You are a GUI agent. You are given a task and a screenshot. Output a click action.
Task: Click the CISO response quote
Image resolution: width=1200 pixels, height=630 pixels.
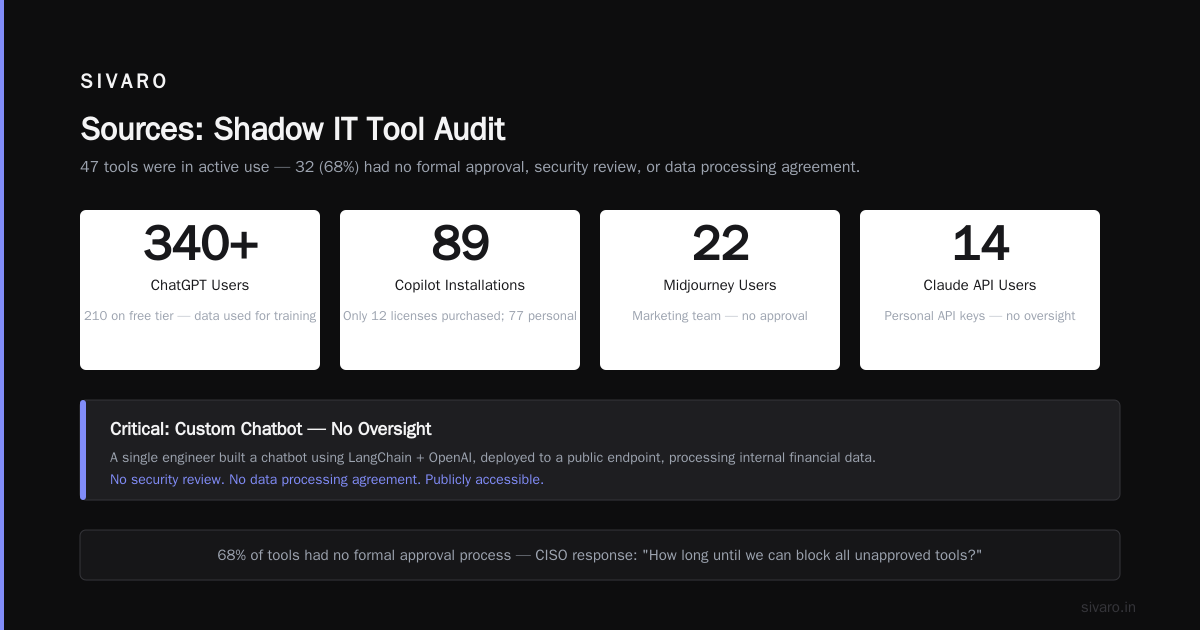click(x=600, y=555)
